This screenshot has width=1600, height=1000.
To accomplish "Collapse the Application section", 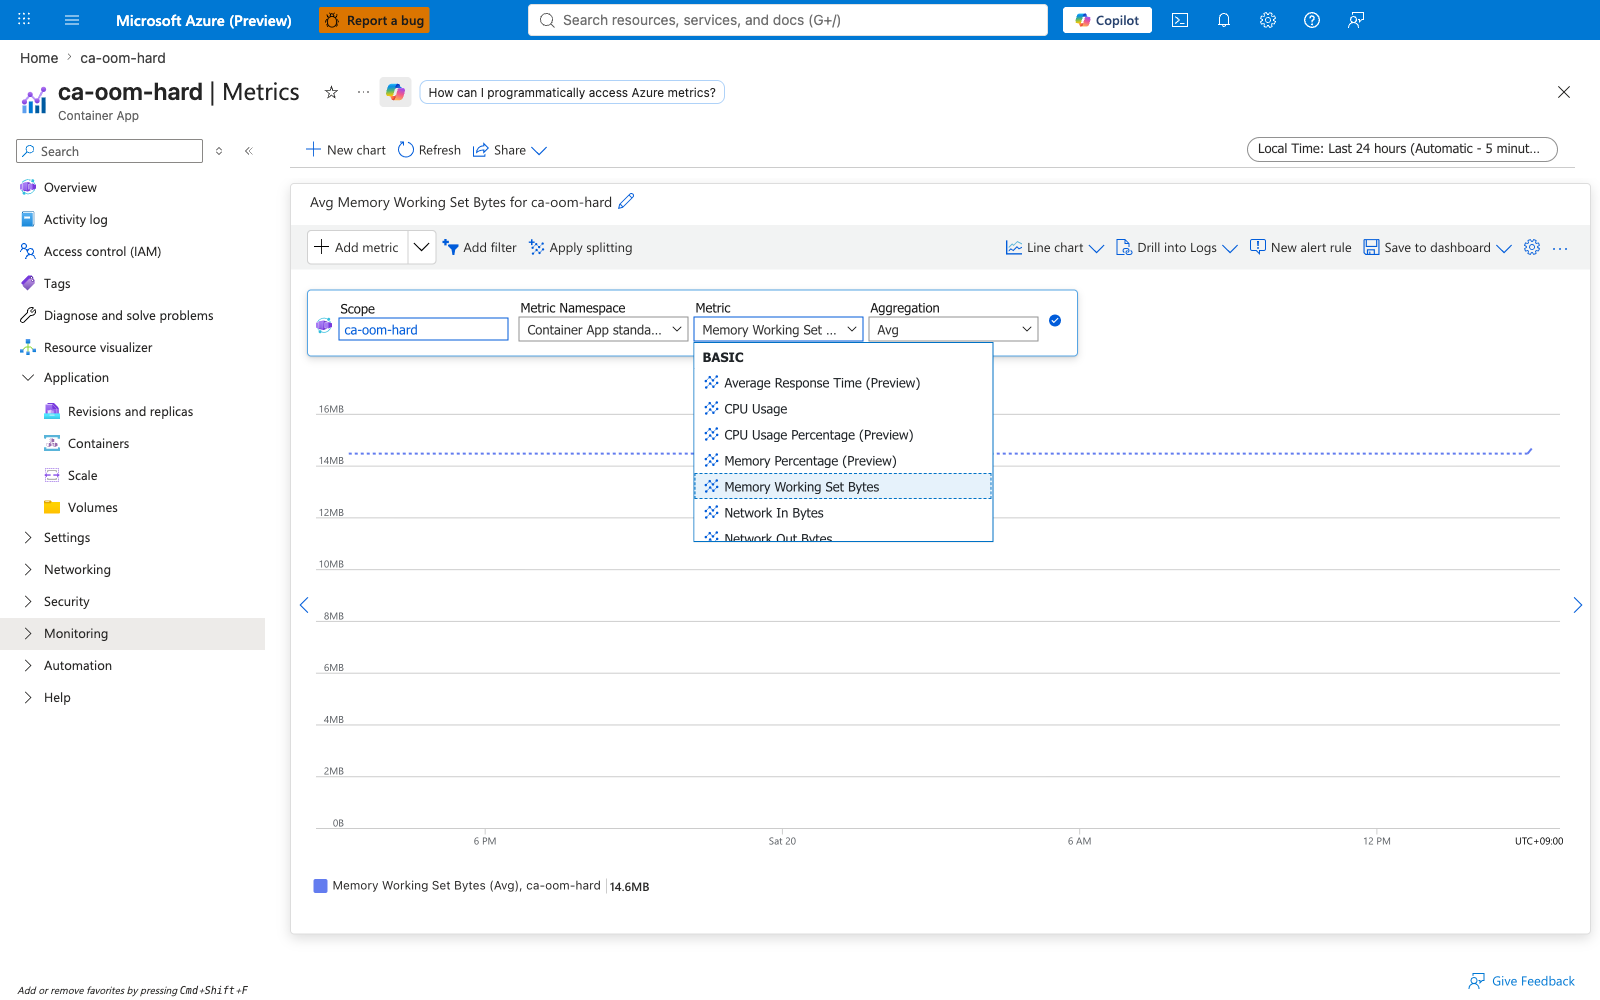I will [x=28, y=378].
